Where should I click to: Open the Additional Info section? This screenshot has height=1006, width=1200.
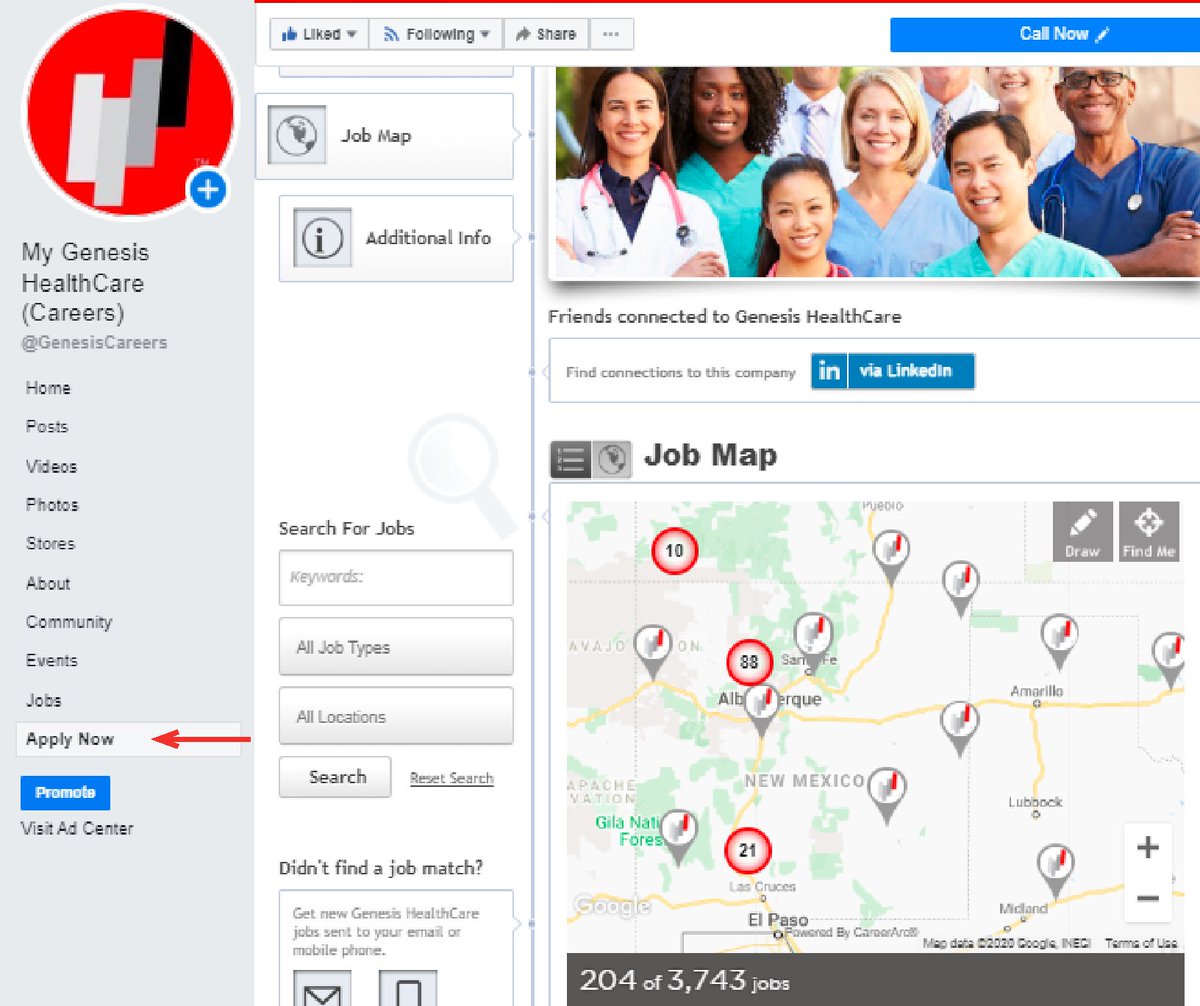click(396, 238)
